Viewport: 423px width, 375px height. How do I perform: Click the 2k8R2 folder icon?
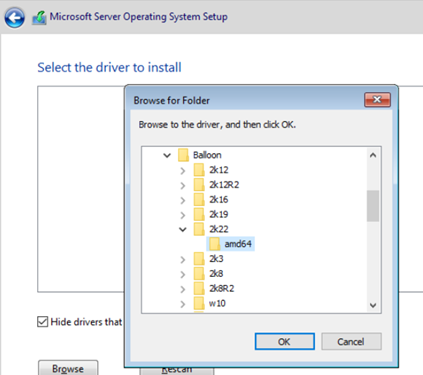point(199,289)
